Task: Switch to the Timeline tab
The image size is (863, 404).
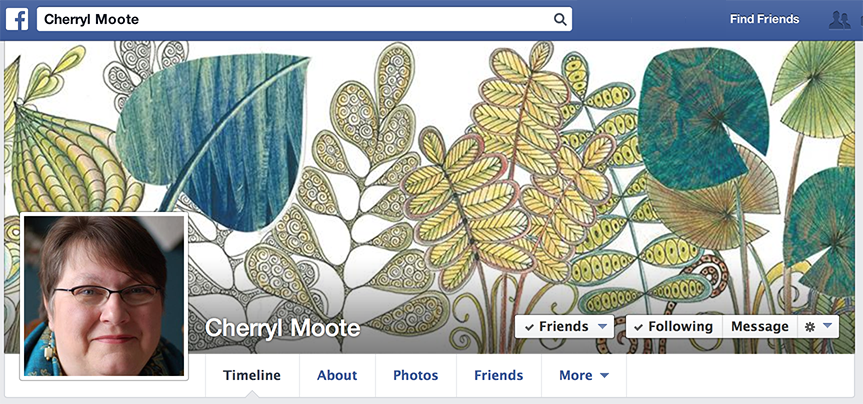Action: (x=252, y=375)
